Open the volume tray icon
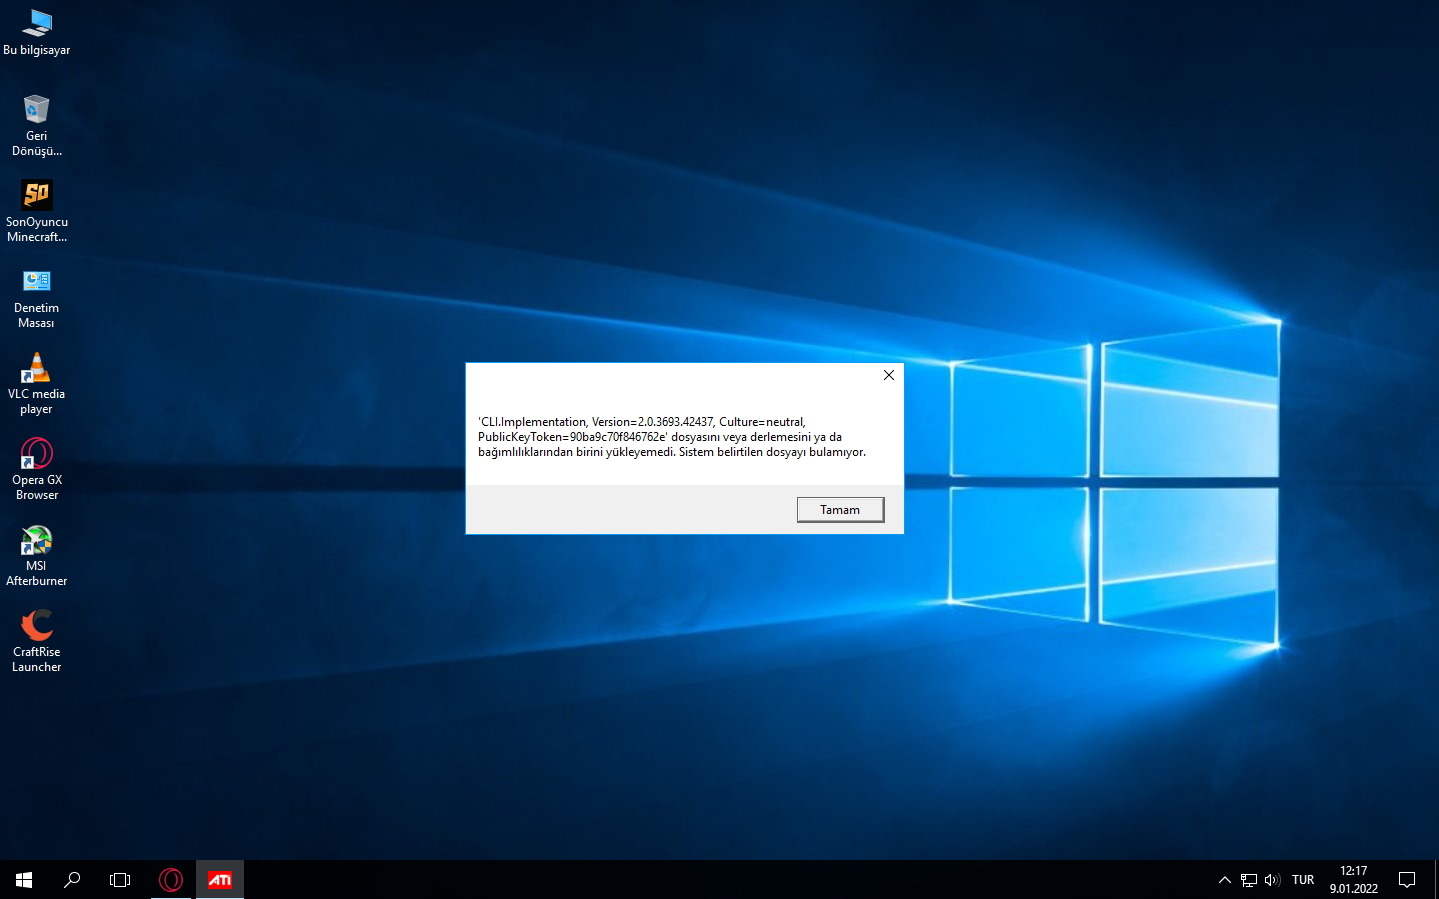 coord(1272,880)
